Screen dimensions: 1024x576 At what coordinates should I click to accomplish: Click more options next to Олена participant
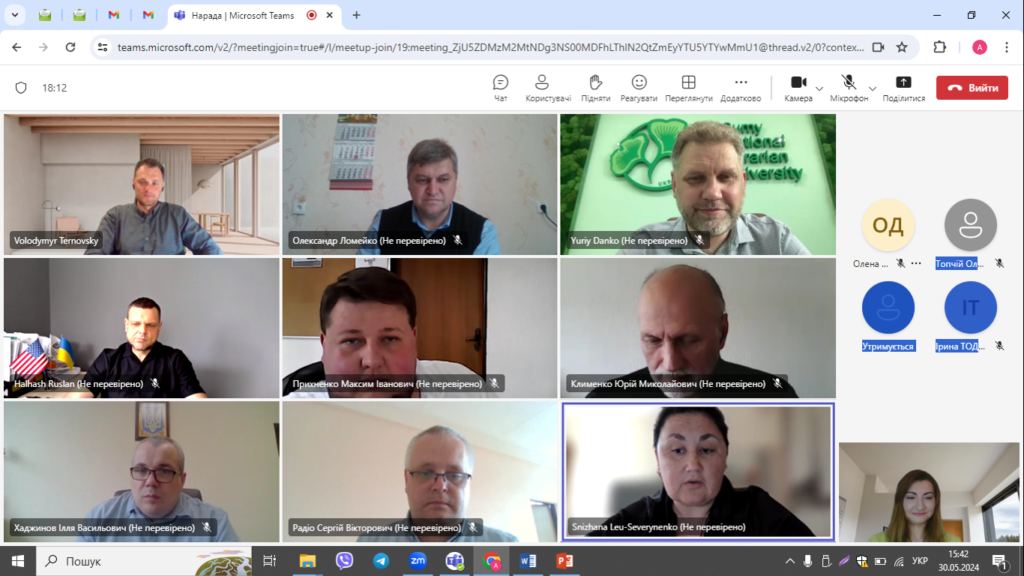coord(916,263)
